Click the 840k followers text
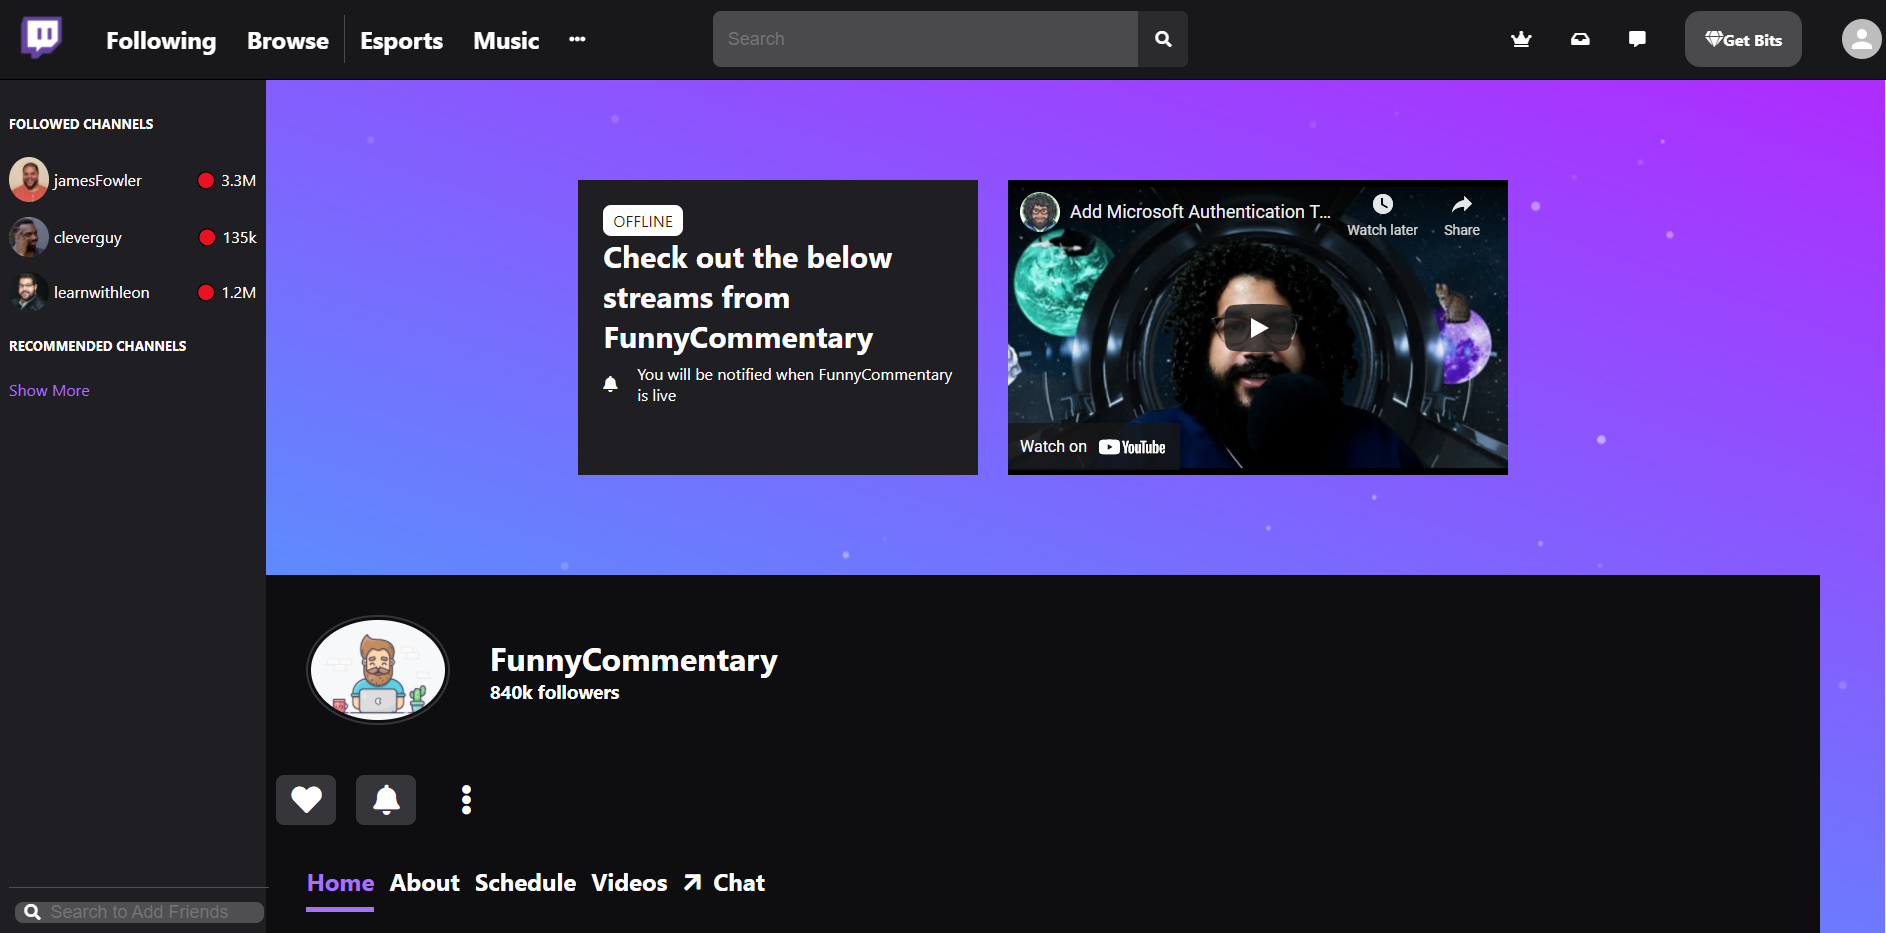Image resolution: width=1886 pixels, height=933 pixels. coord(554,692)
